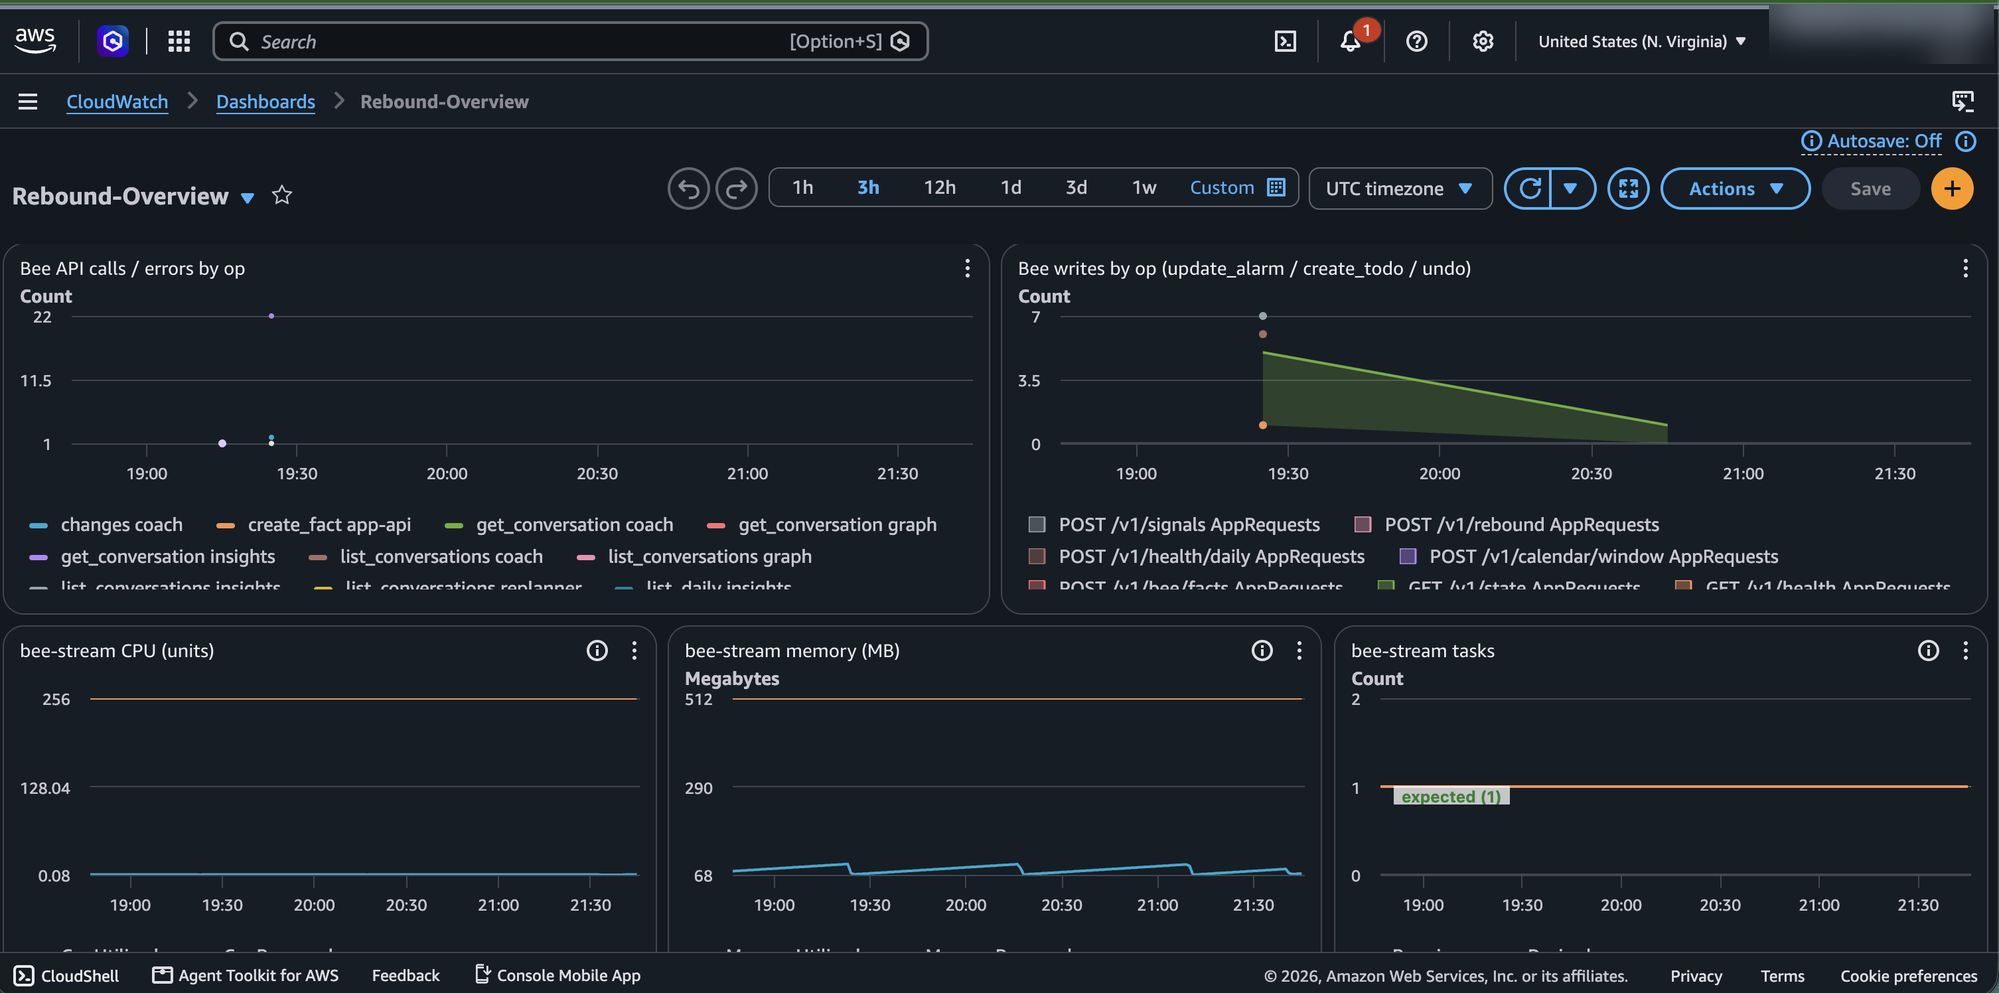Toggle get_conversation insights legend series
Screen dimensions: 1999x993
[x=152, y=556]
